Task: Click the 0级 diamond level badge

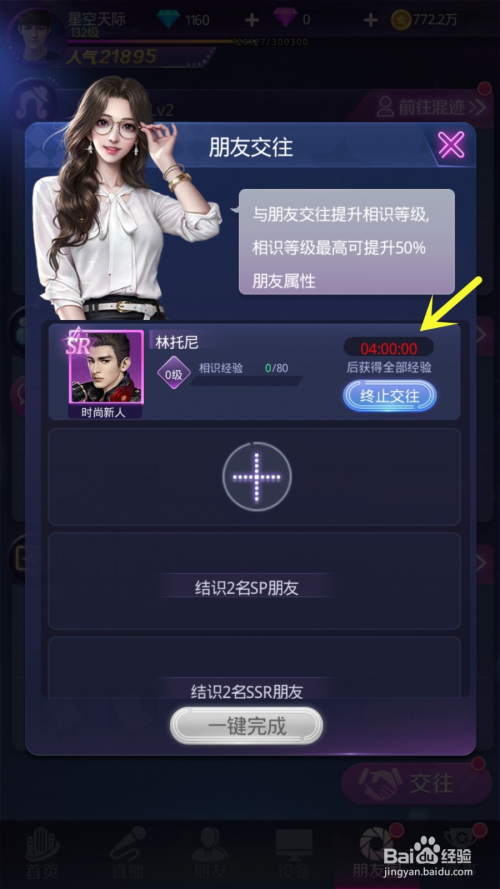Action: [173, 375]
